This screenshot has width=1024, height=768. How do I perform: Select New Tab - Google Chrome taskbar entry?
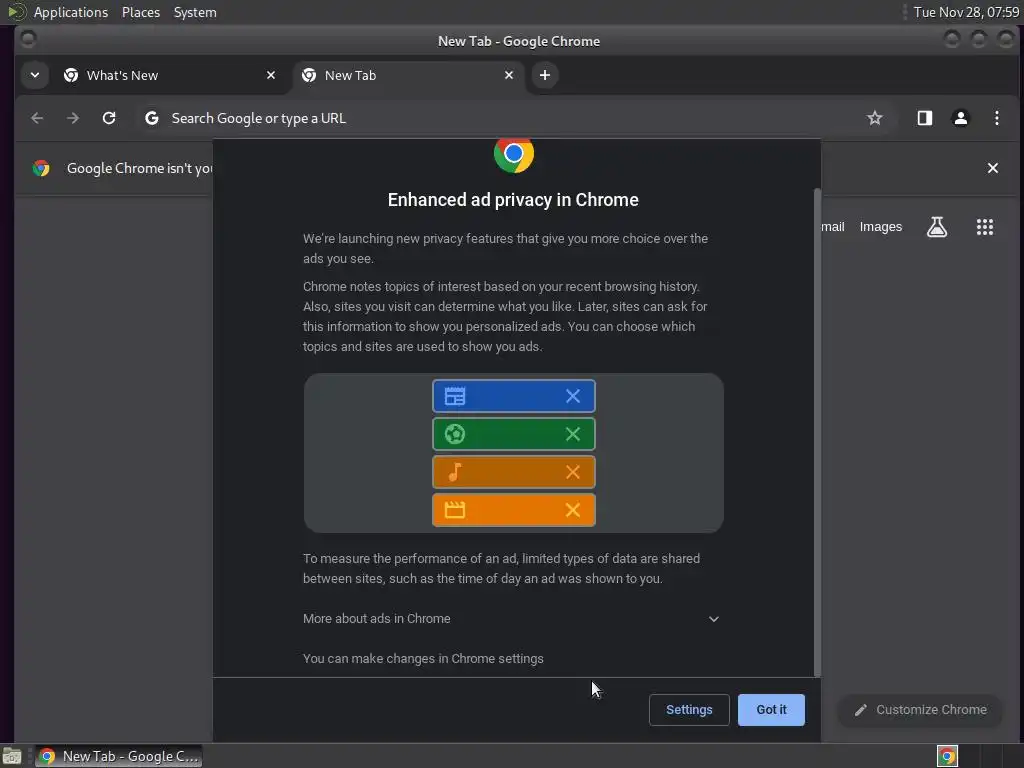(x=119, y=756)
